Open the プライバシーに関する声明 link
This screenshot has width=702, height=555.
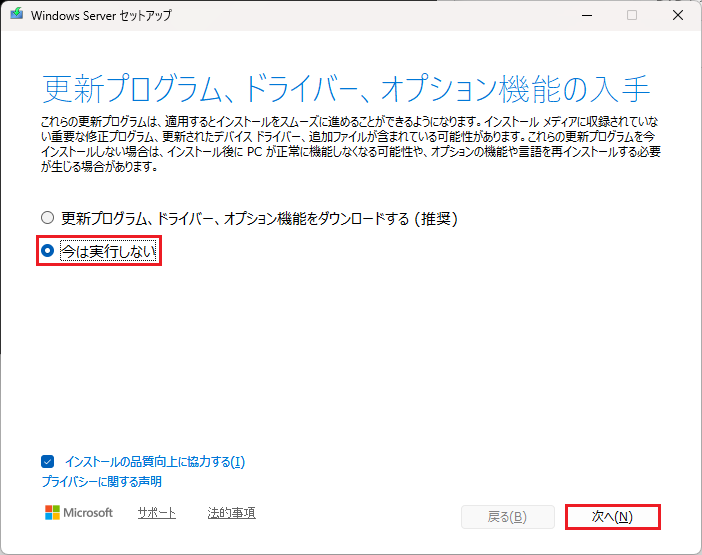[101, 482]
